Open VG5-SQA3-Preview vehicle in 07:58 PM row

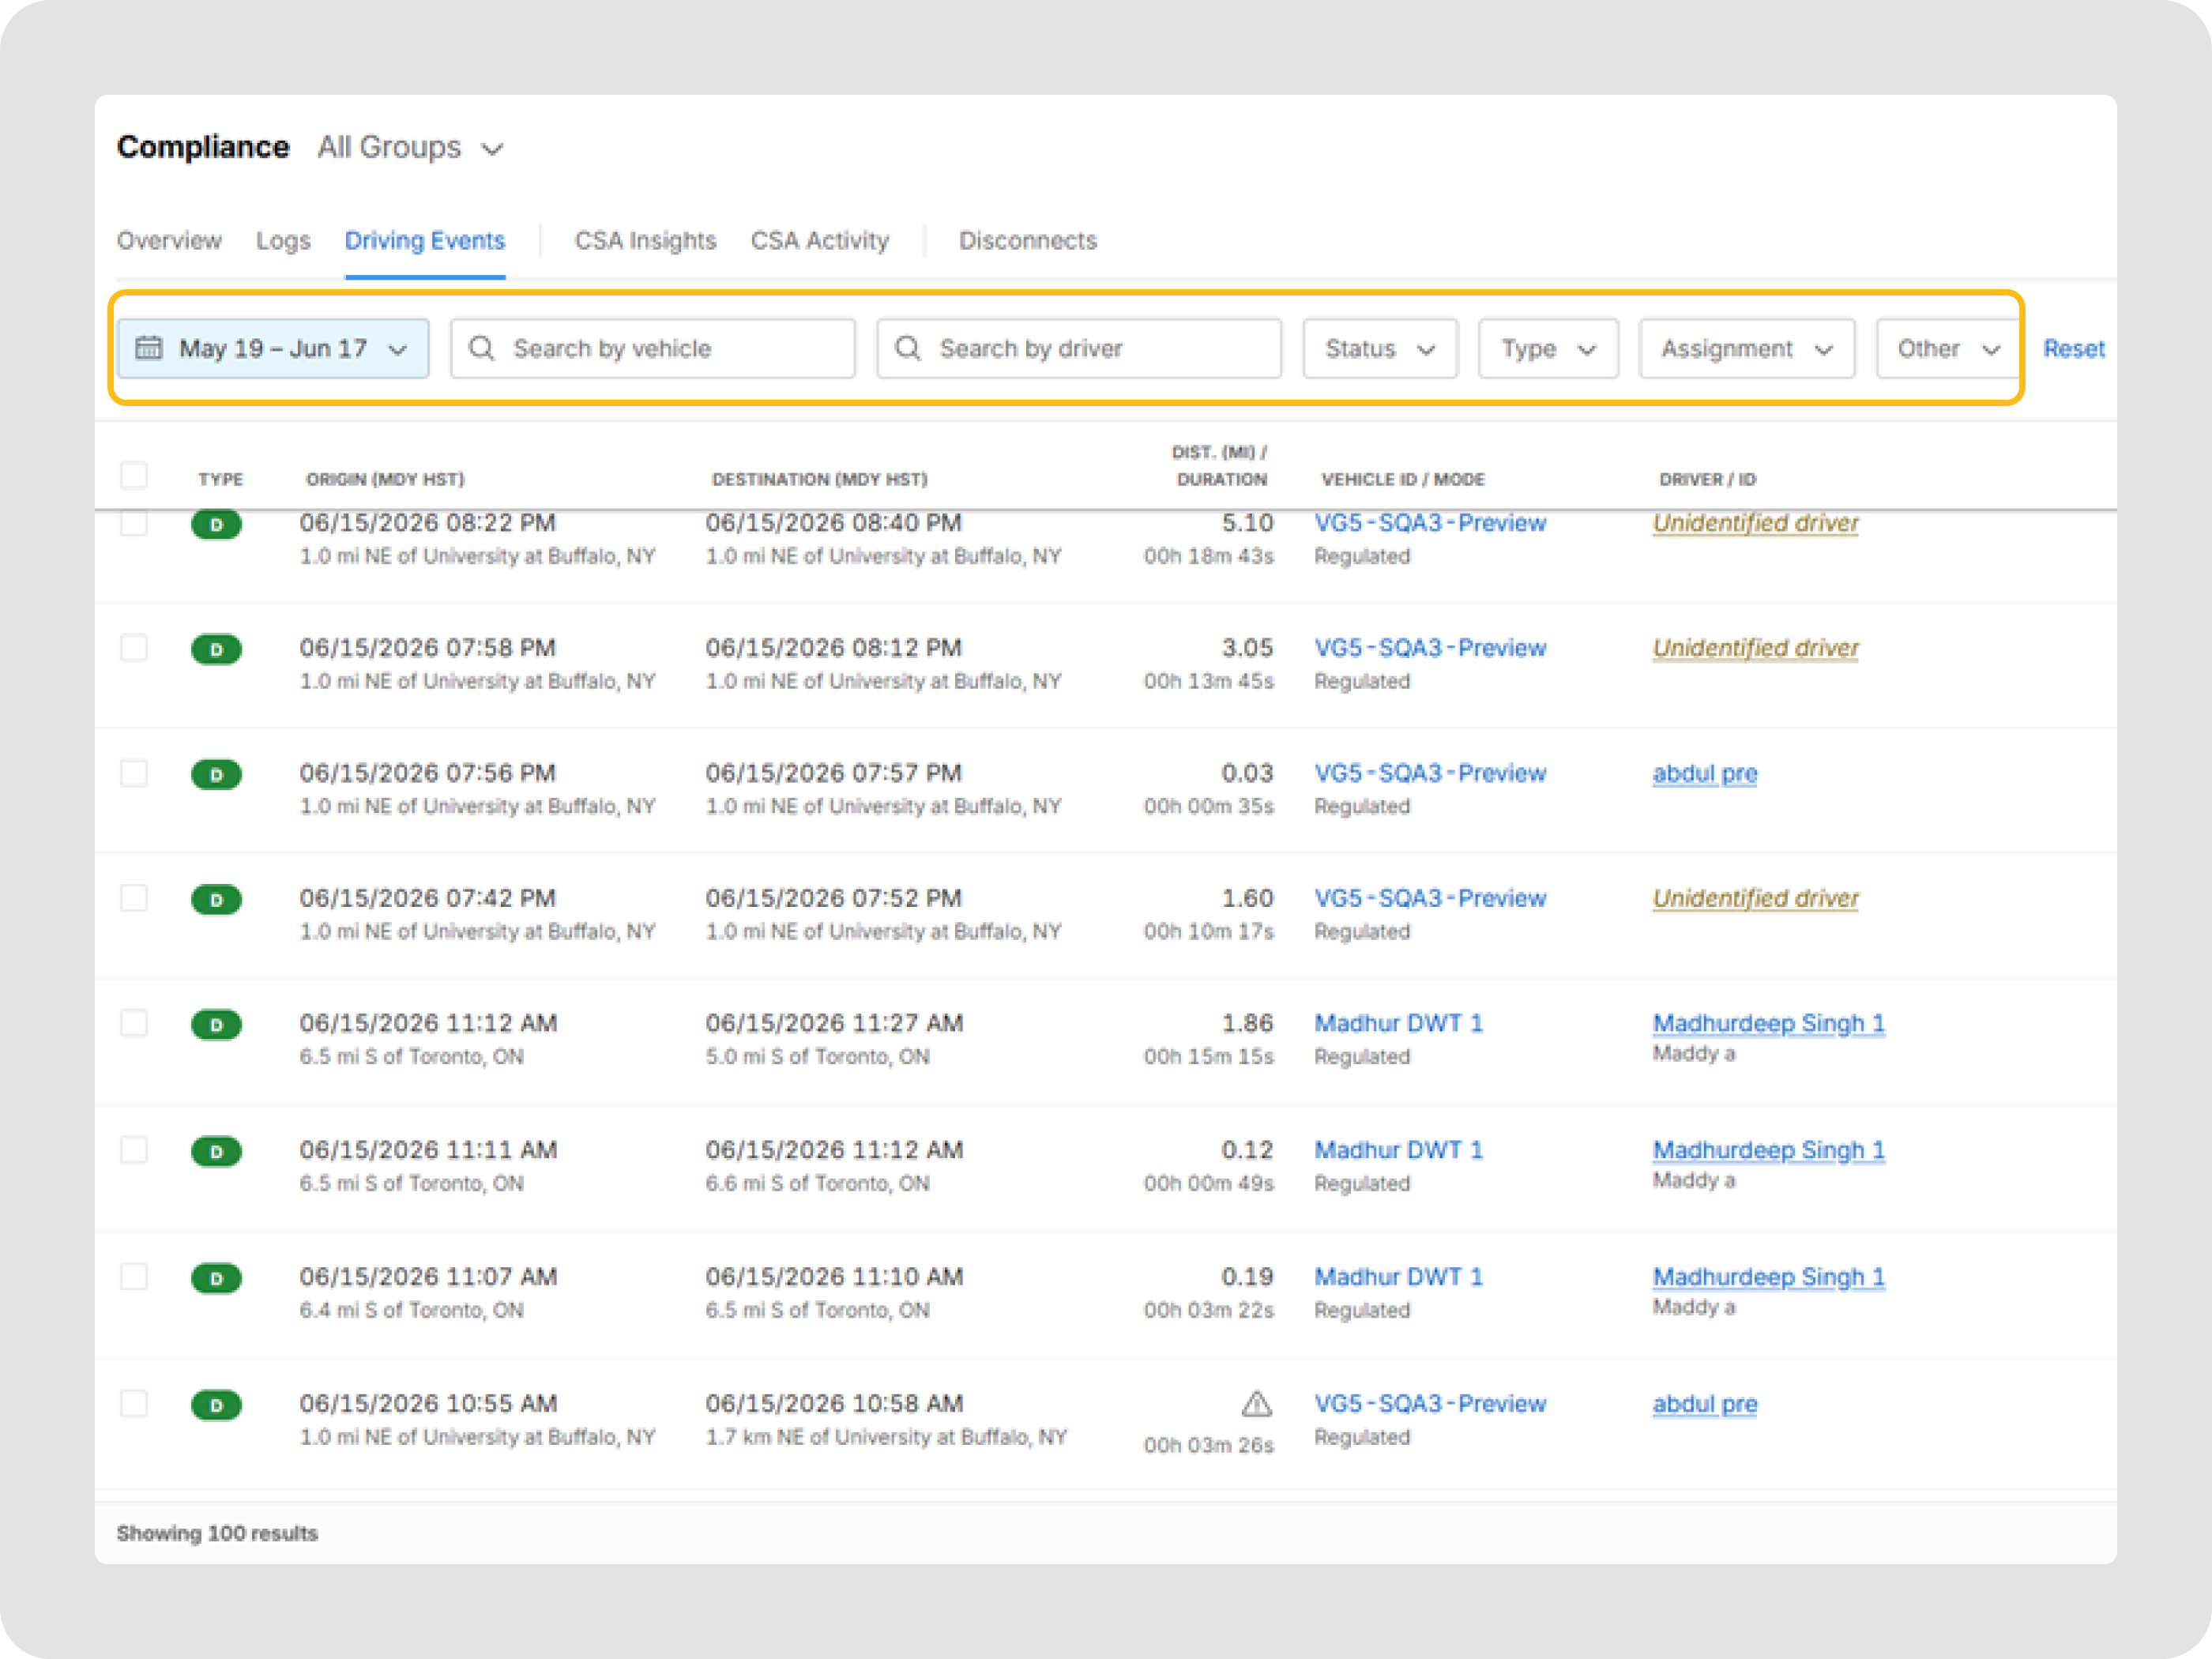pos(1430,648)
